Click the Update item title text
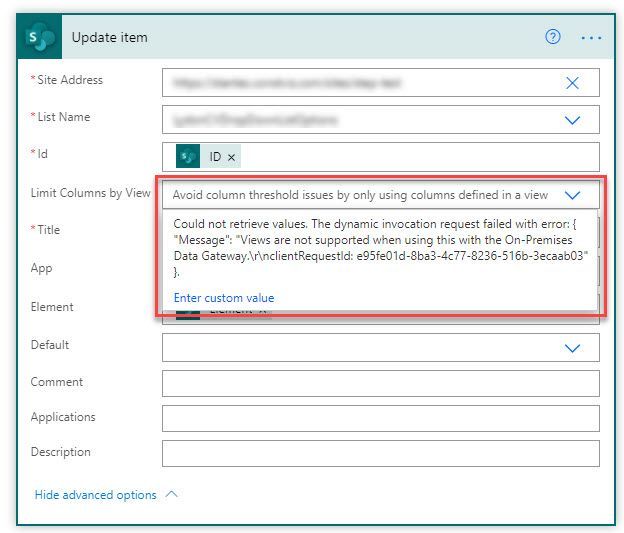This screenshot has height=533, width=624. tap(109, 37)
